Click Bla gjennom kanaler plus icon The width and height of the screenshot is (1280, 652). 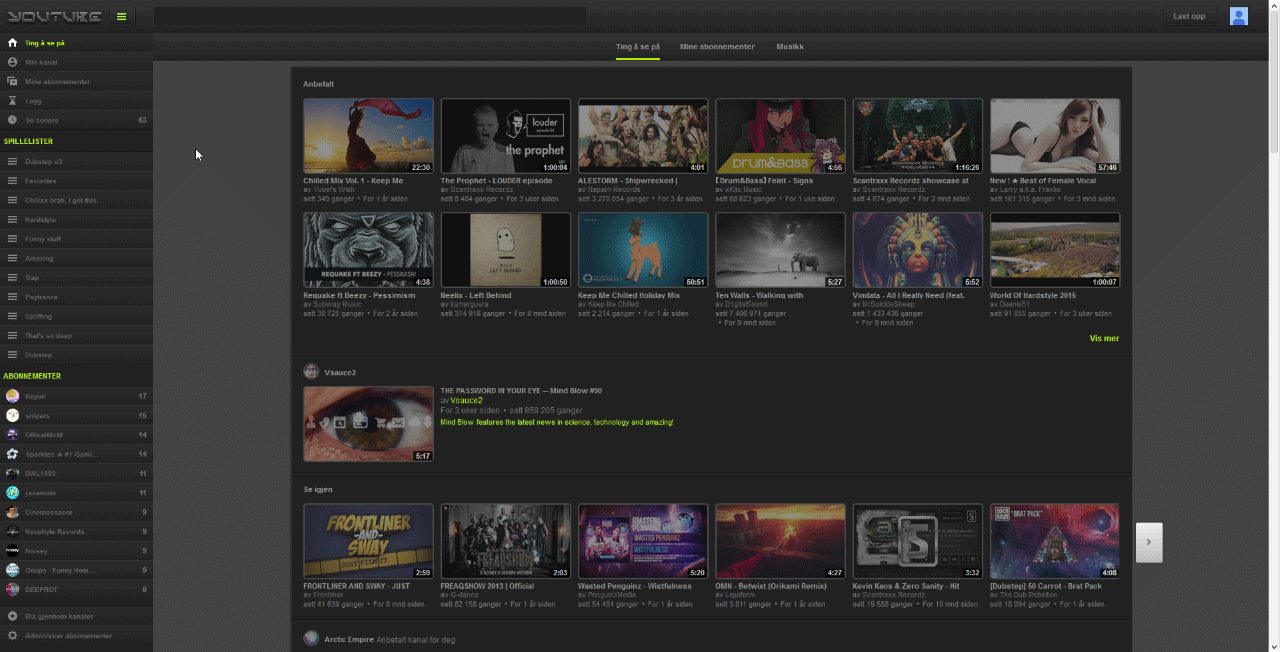12,616
